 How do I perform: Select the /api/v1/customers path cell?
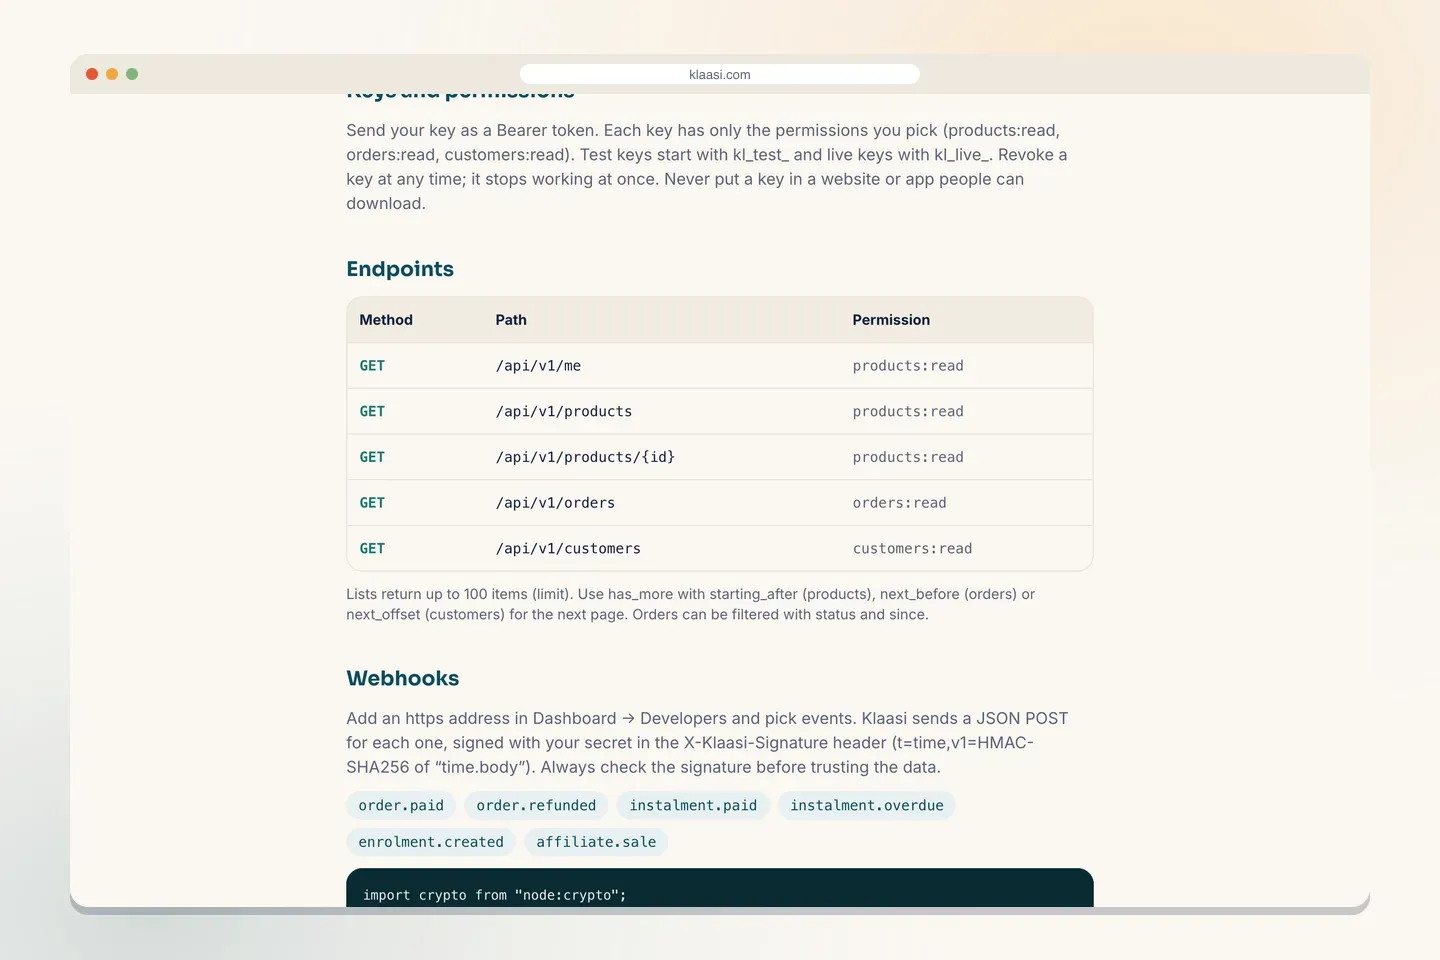point(568,549)
